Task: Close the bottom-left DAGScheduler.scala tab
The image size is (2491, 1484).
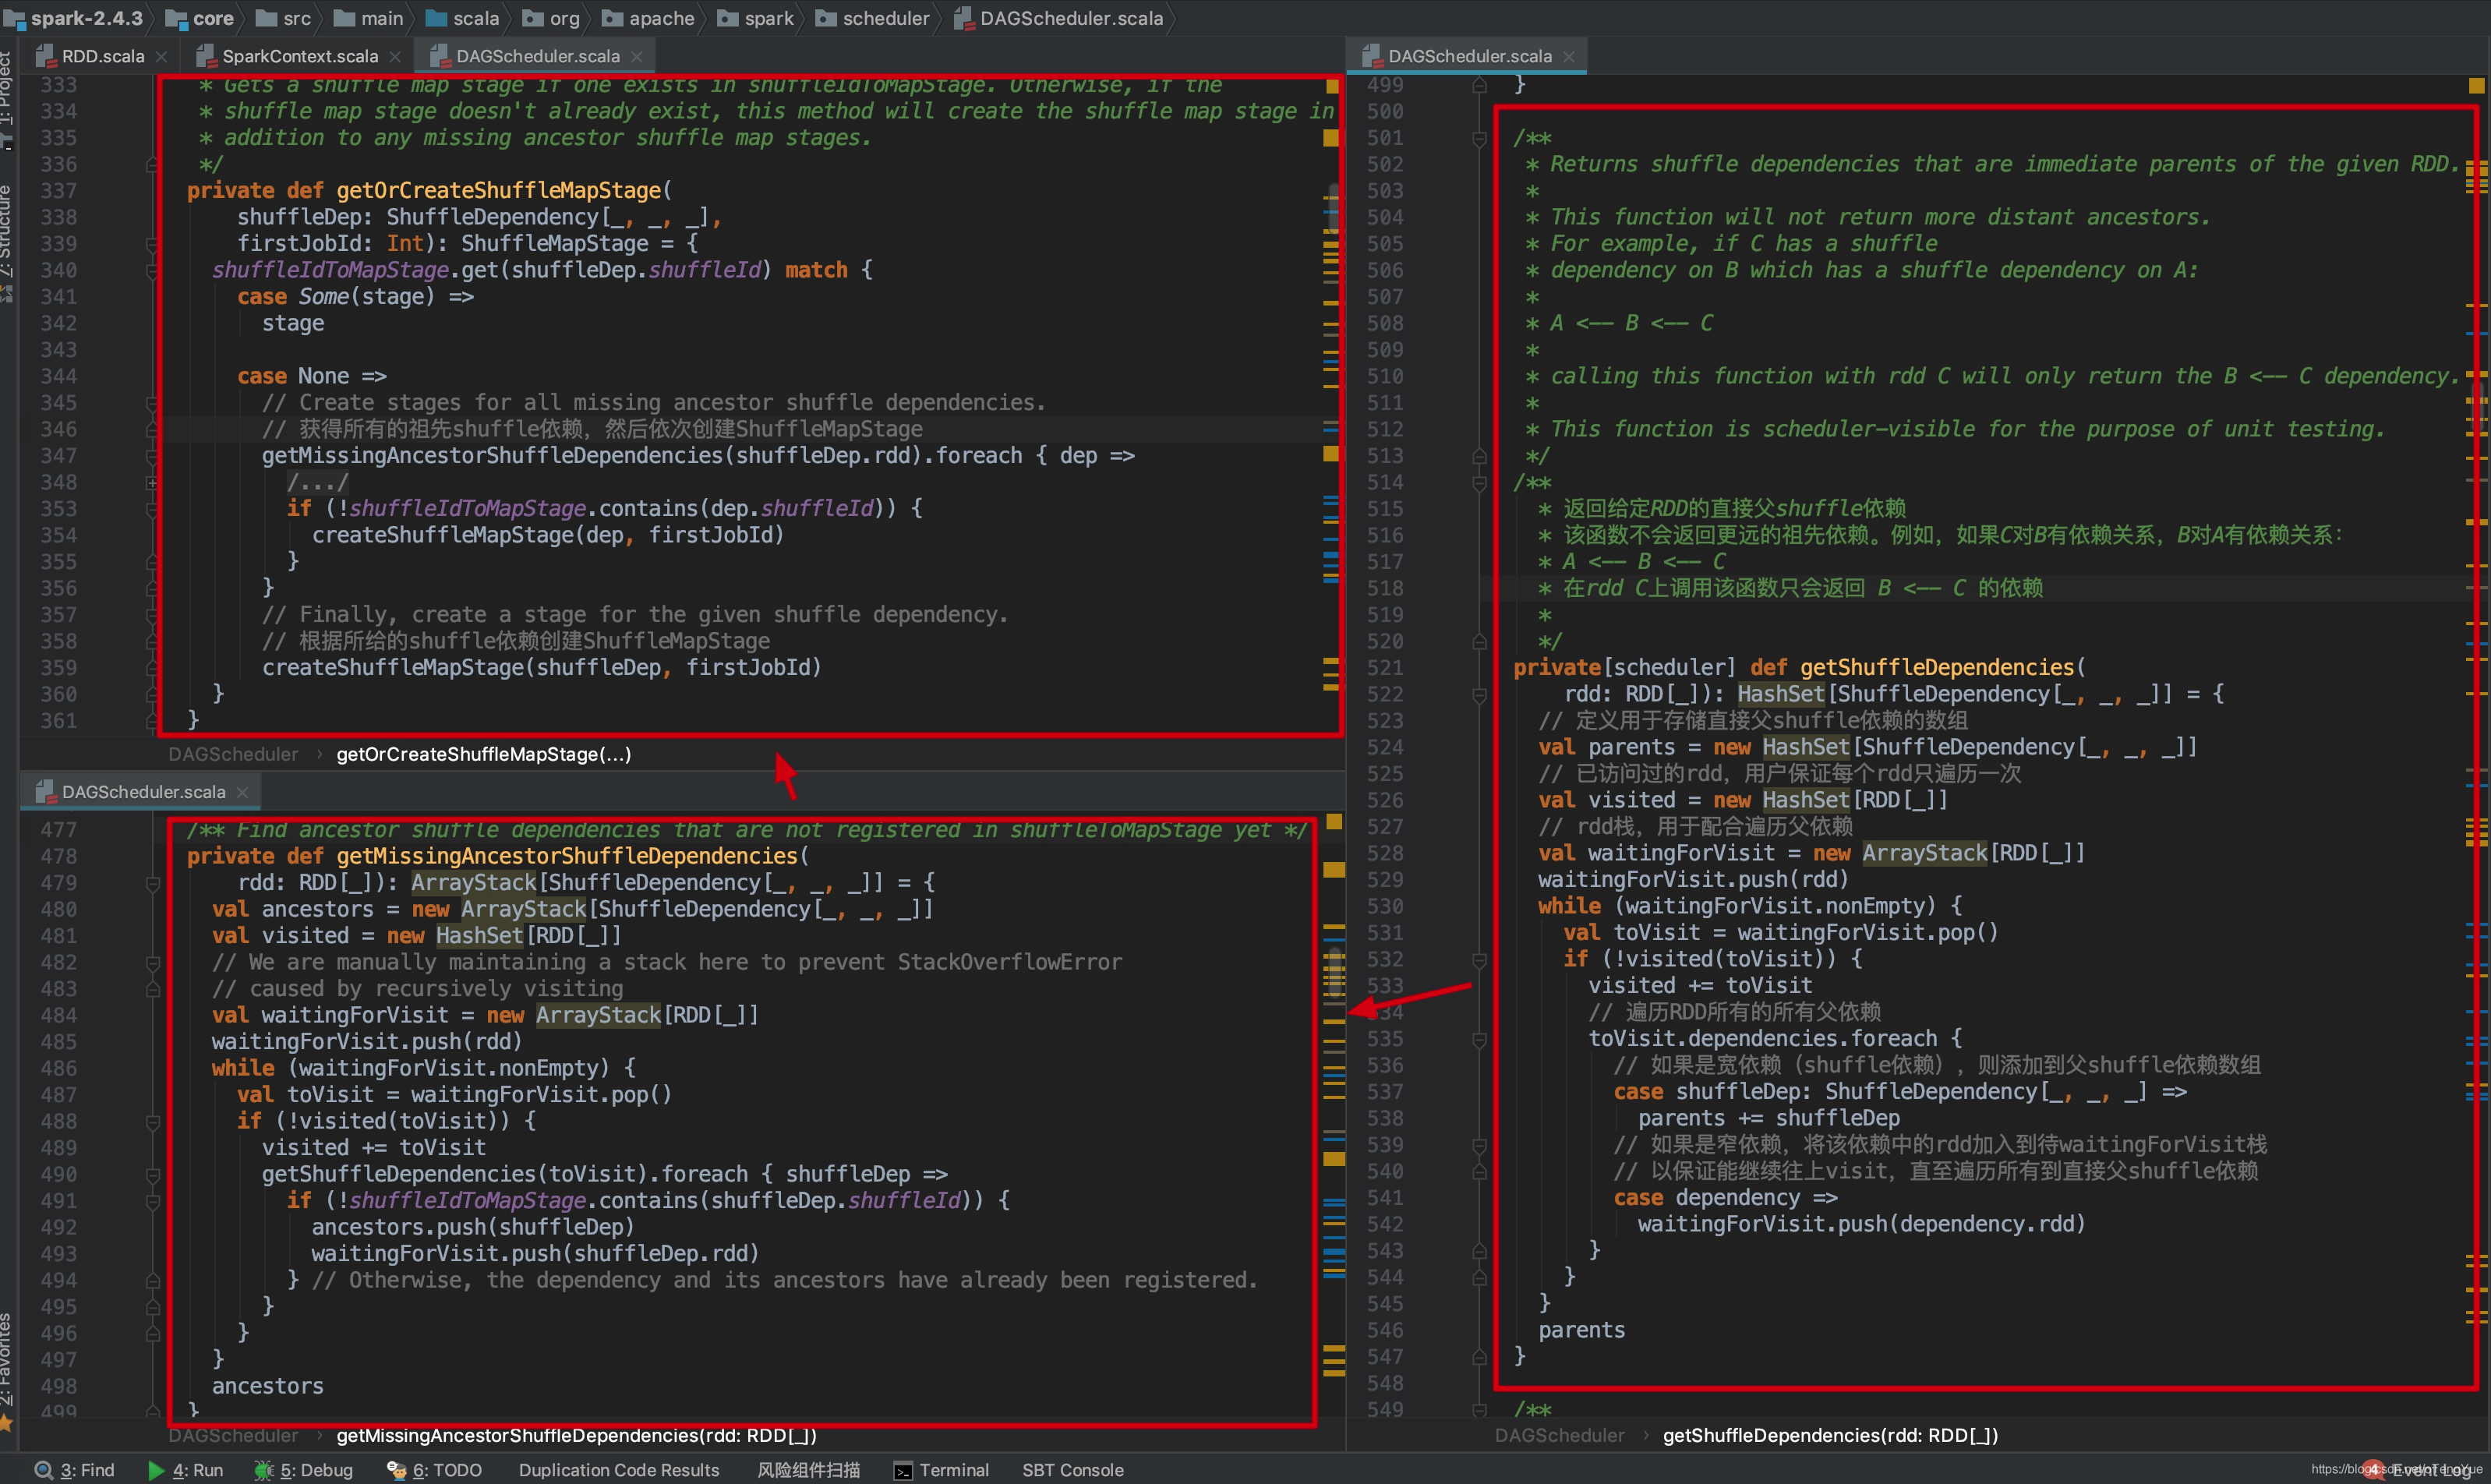Action: tap(242, 792)
